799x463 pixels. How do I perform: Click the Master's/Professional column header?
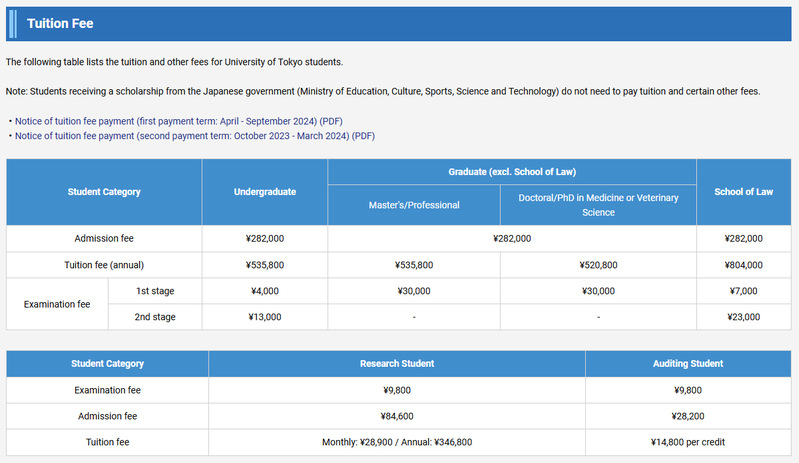coord(414,205)
